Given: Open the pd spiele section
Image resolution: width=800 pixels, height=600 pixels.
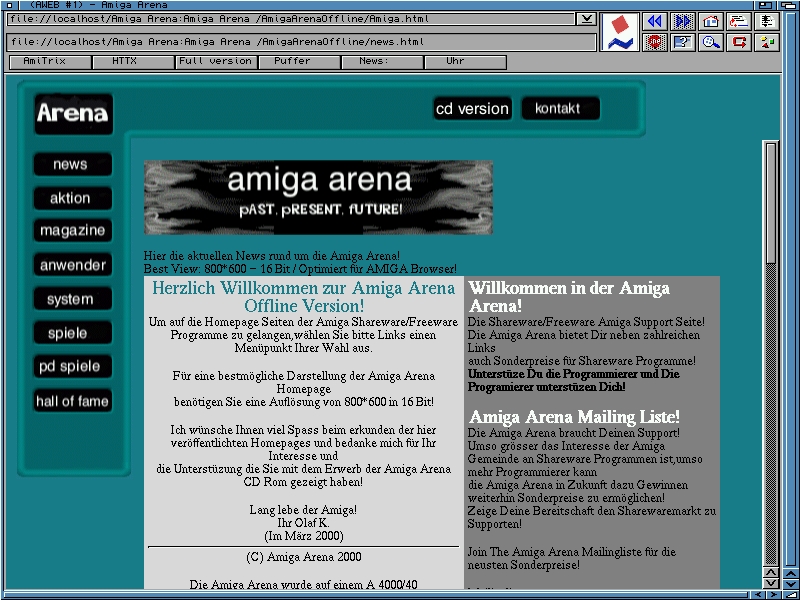Looking at the screenshot, I should pos(72,366).
